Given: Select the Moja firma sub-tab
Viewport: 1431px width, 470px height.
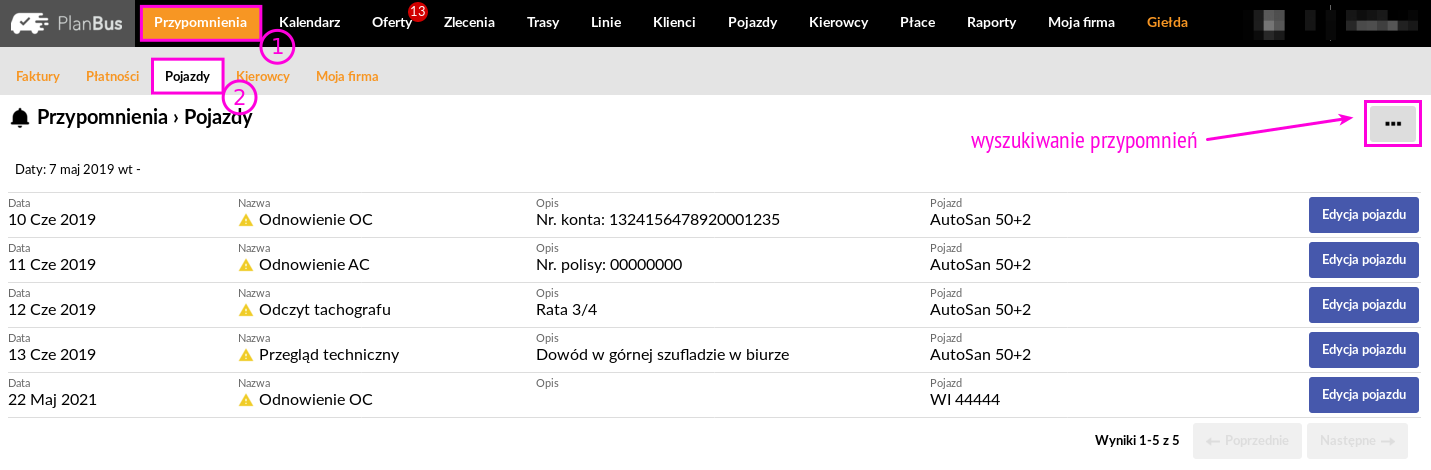Looking at the screenshot, I should pos(347,76).
